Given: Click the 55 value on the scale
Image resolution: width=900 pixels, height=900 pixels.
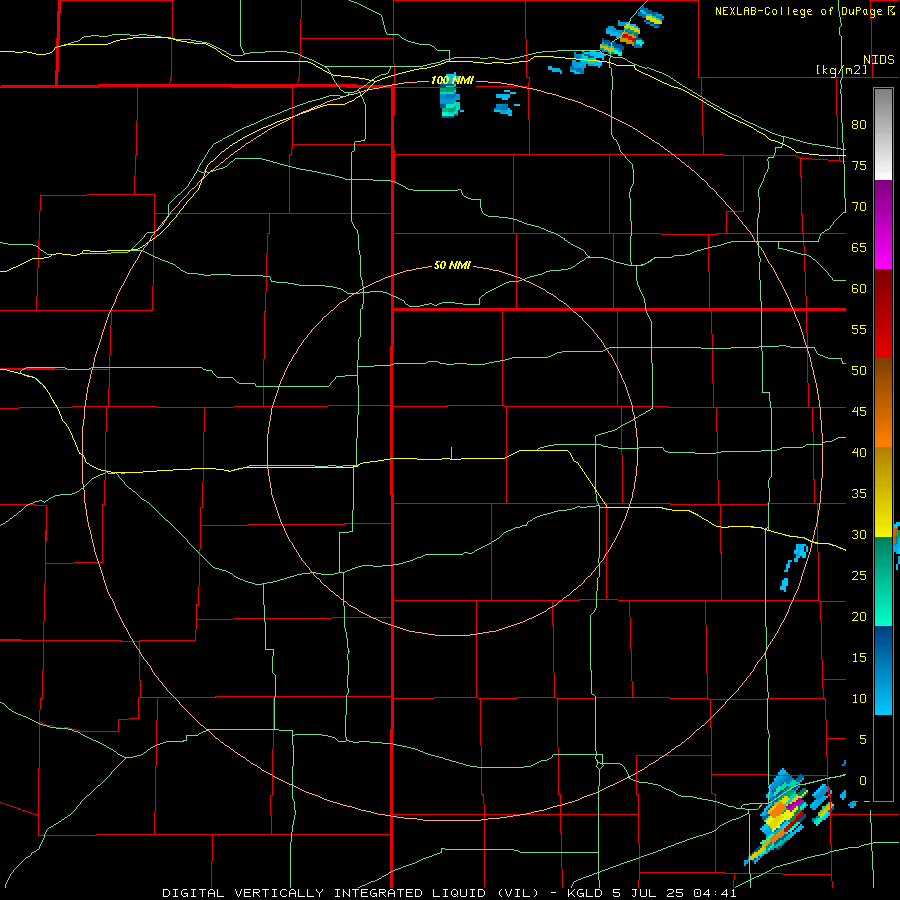Looking at the screenshot, I should 859,329.
